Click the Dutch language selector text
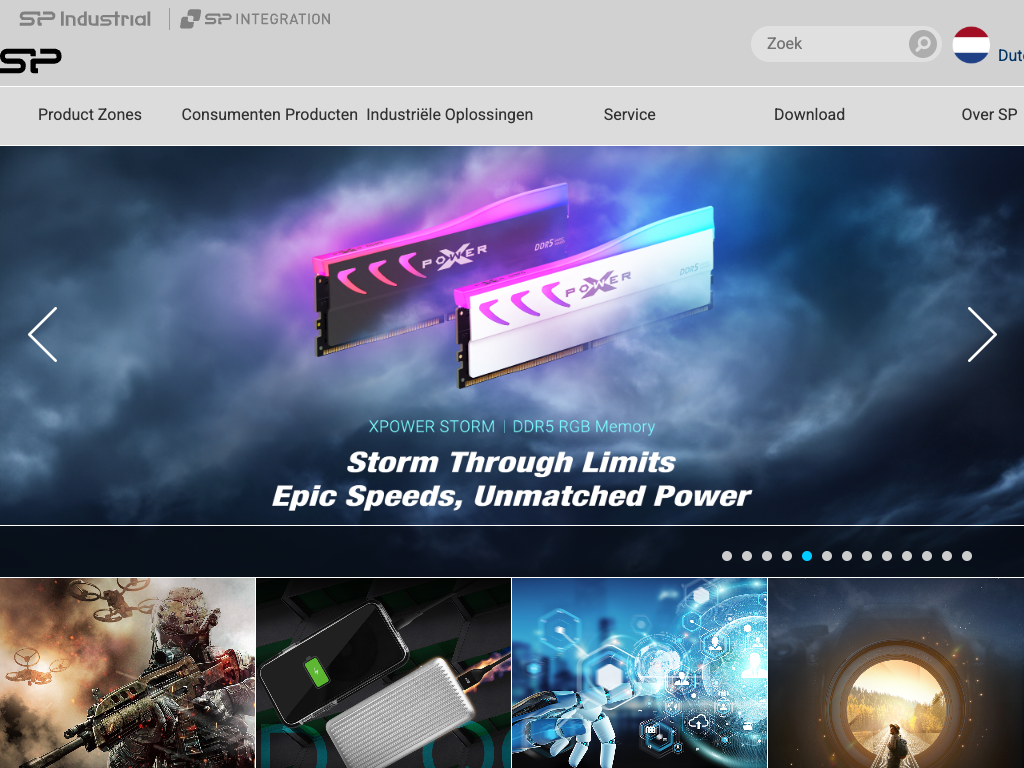This screenshot has height=768, width=1024. 1010,56
